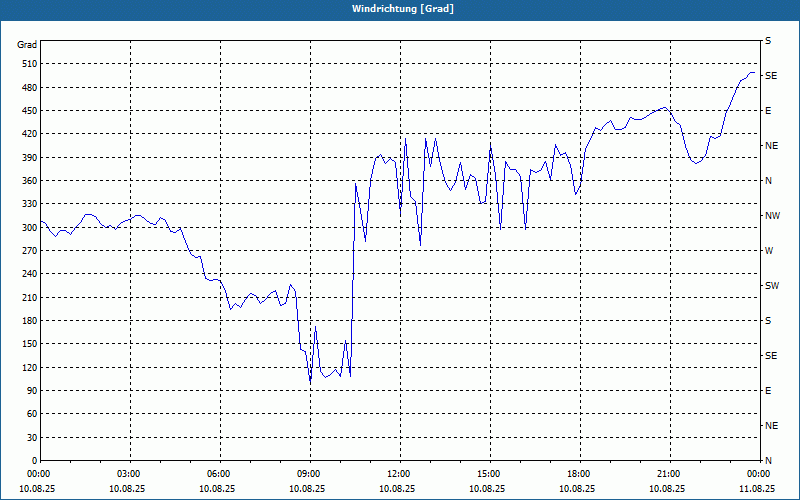Select the SE compass label level with 120
The width and height of the screenshot is (800, 500).
pos(771,356)
